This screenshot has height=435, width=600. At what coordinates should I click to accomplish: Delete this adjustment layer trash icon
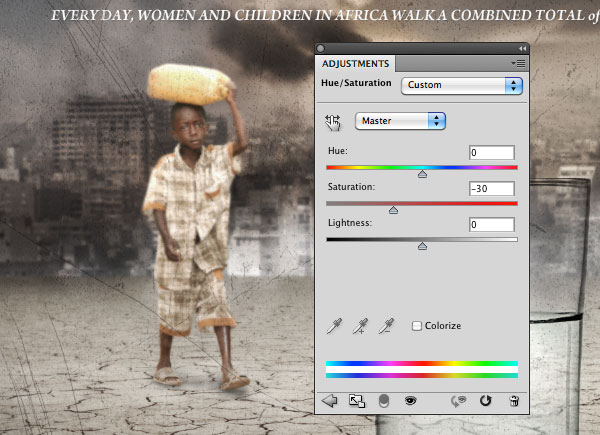coord(514,401)
